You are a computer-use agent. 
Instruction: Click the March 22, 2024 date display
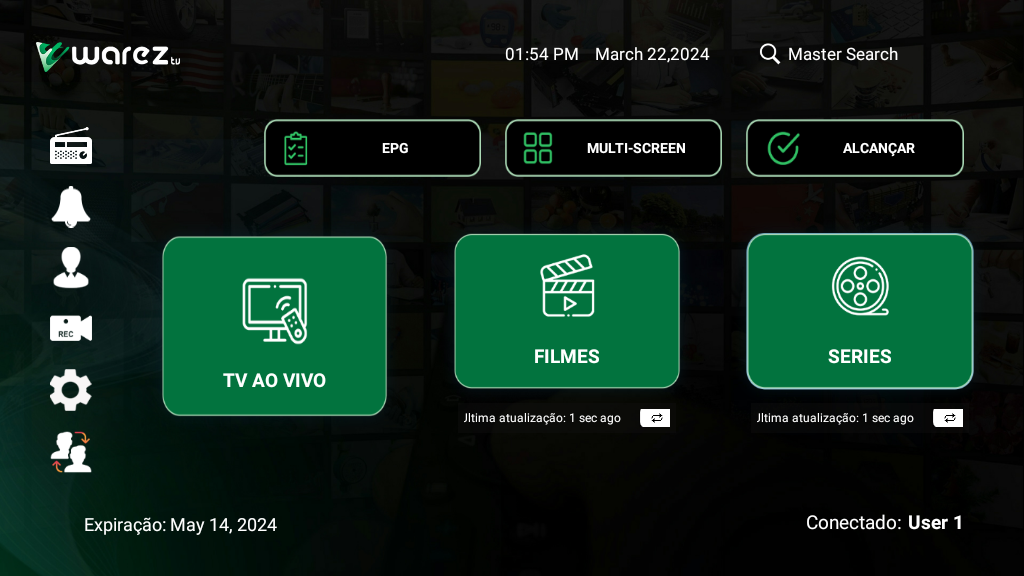pyautogui.click(x=652, y=54)
